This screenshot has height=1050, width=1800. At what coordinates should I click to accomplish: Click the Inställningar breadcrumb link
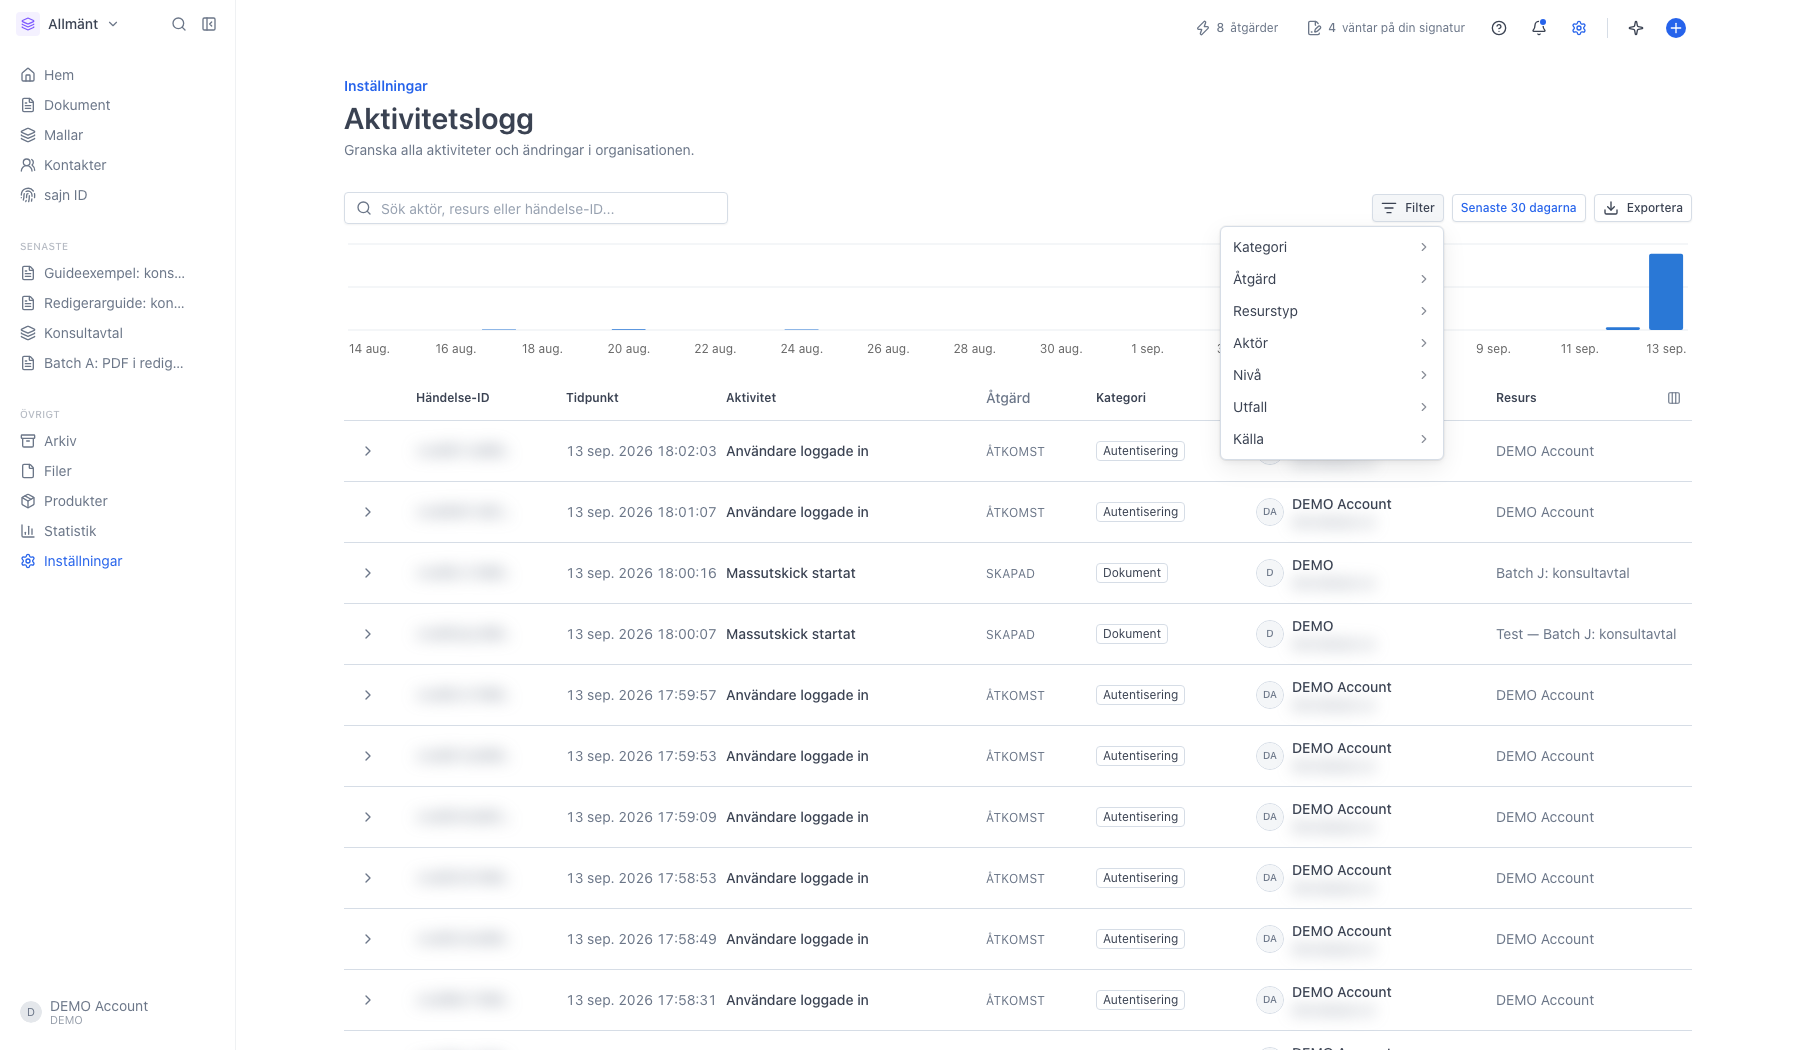(386, 86)
